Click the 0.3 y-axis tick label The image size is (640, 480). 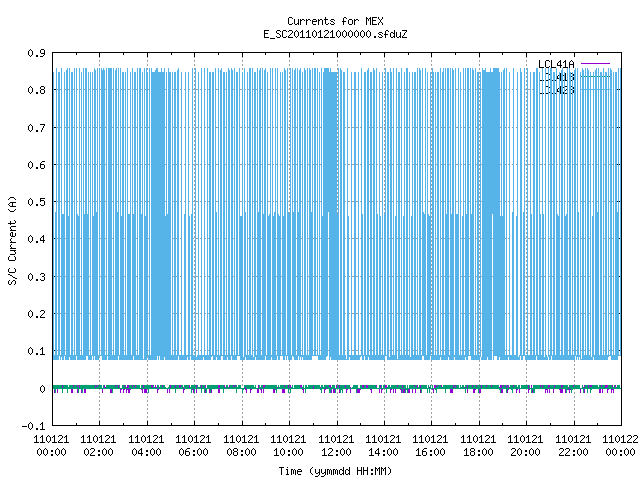(x=36, y=277)
